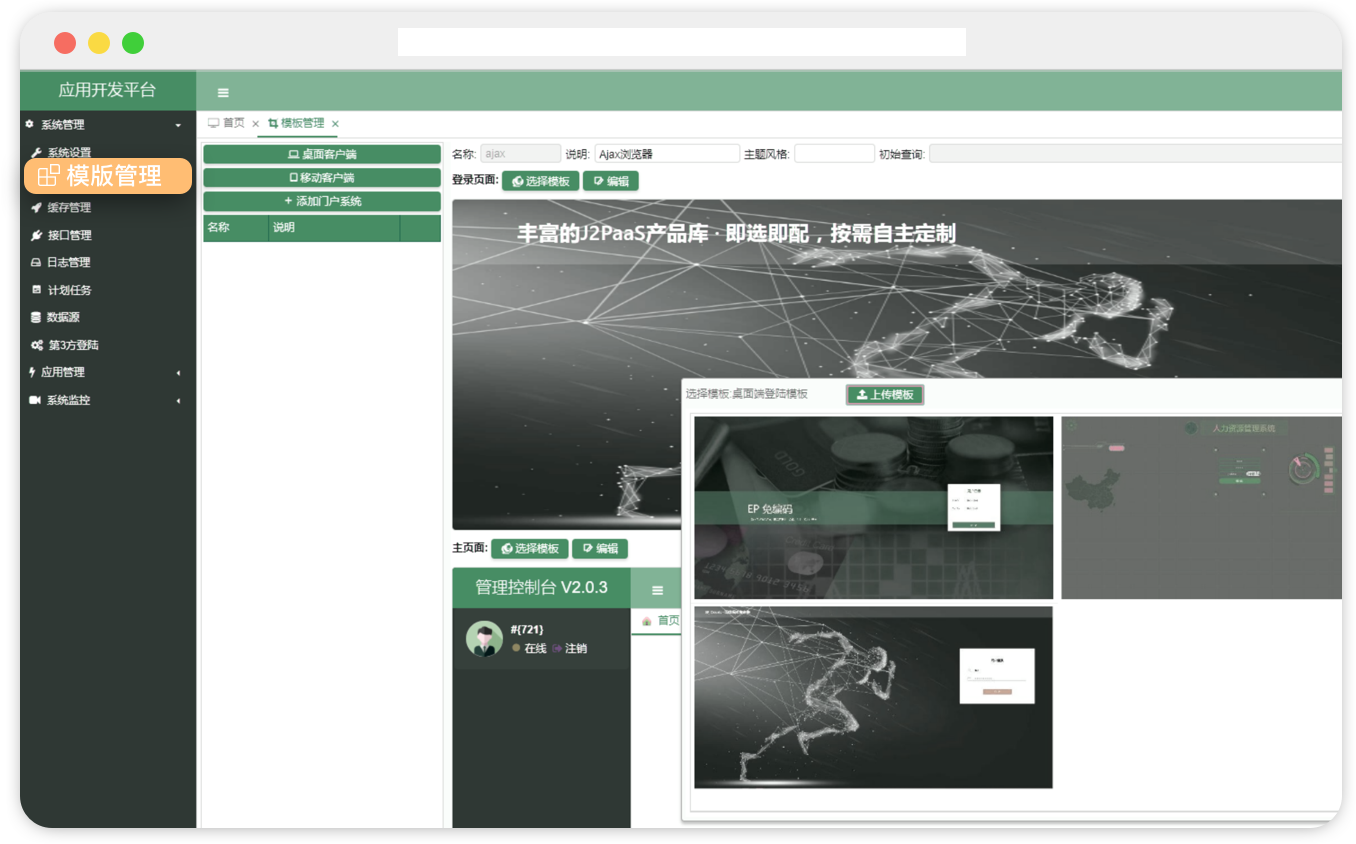Click the 在线 status link

[529, 649]
